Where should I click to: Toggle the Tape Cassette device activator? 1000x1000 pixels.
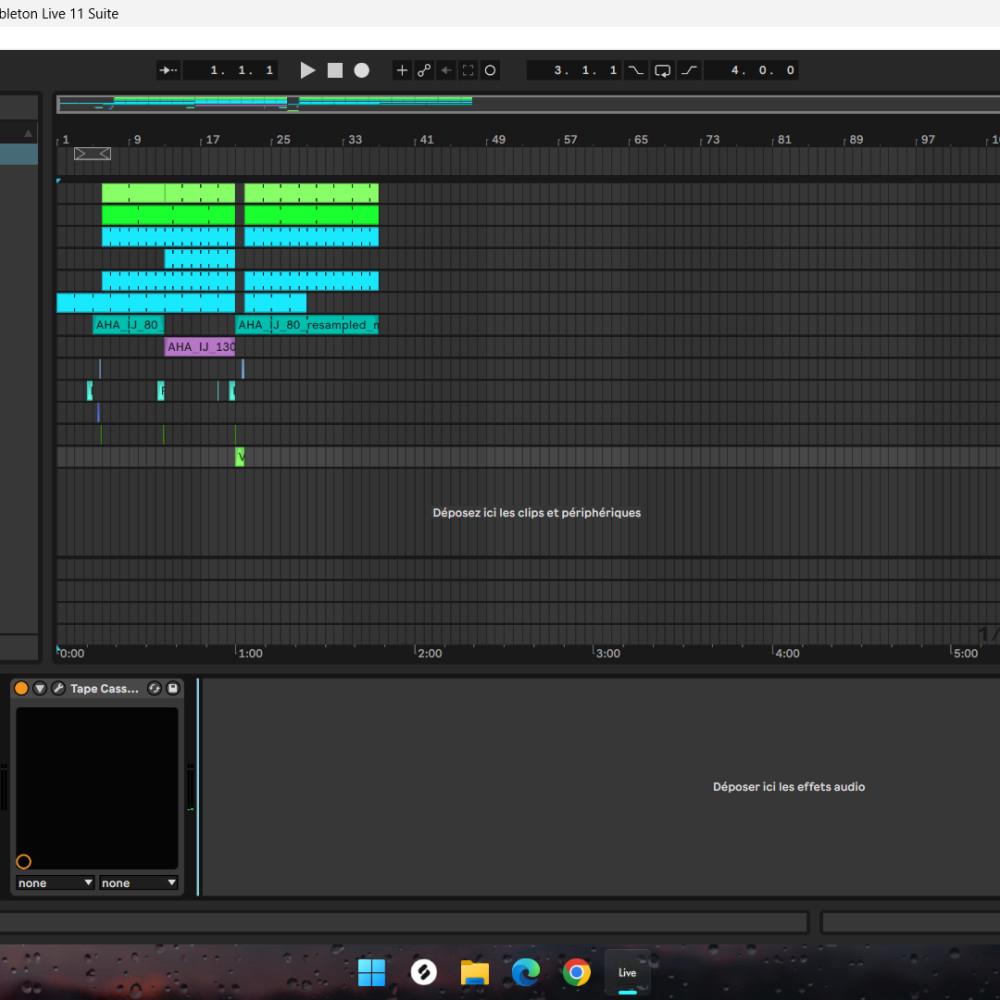[22, 688]
